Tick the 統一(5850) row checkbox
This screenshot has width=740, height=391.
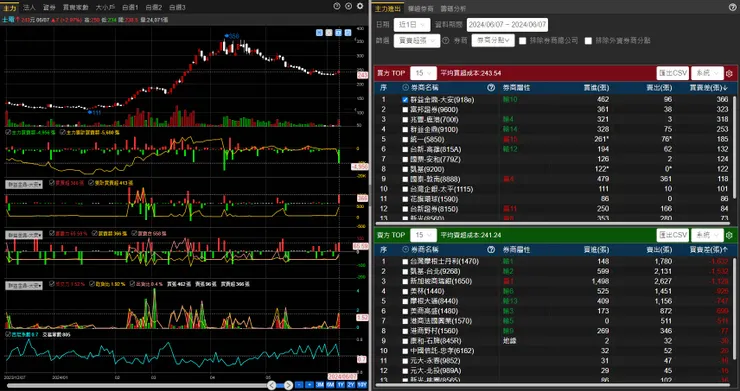pyautogui.click(x=405, y=139)
